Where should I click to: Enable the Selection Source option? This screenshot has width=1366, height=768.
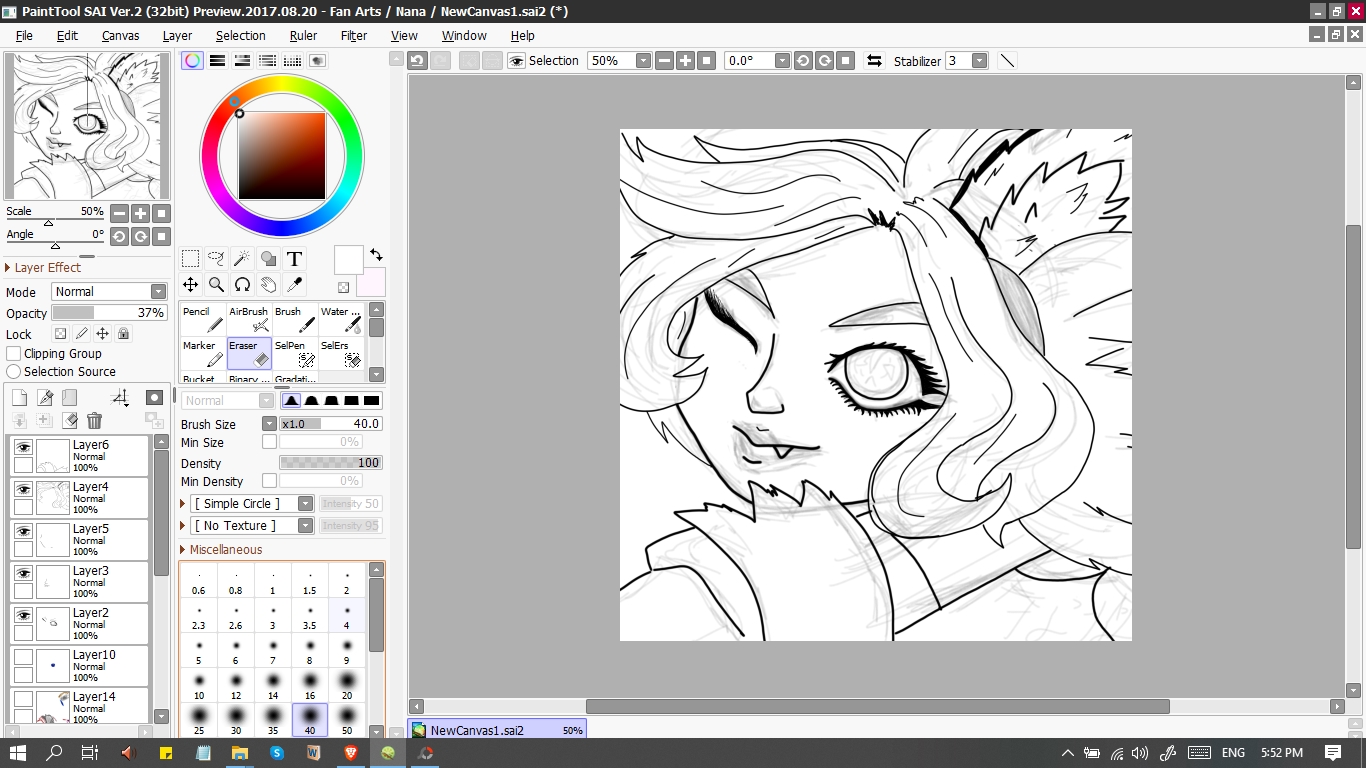click(x=14, y=371)
